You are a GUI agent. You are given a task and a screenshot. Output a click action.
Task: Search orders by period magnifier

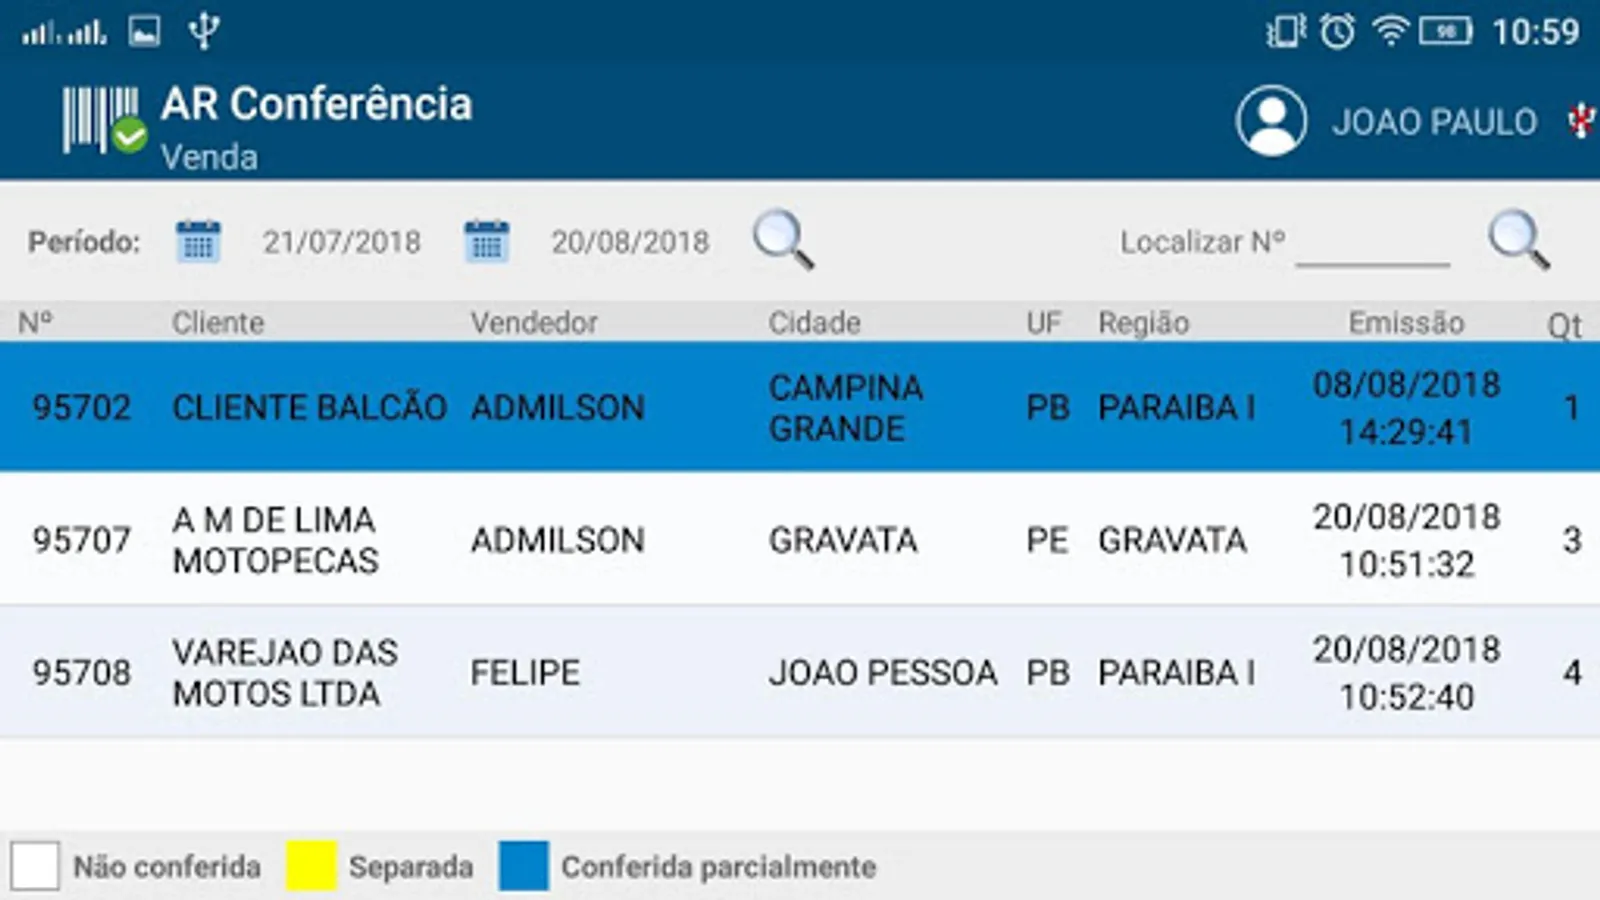point(783,240)
